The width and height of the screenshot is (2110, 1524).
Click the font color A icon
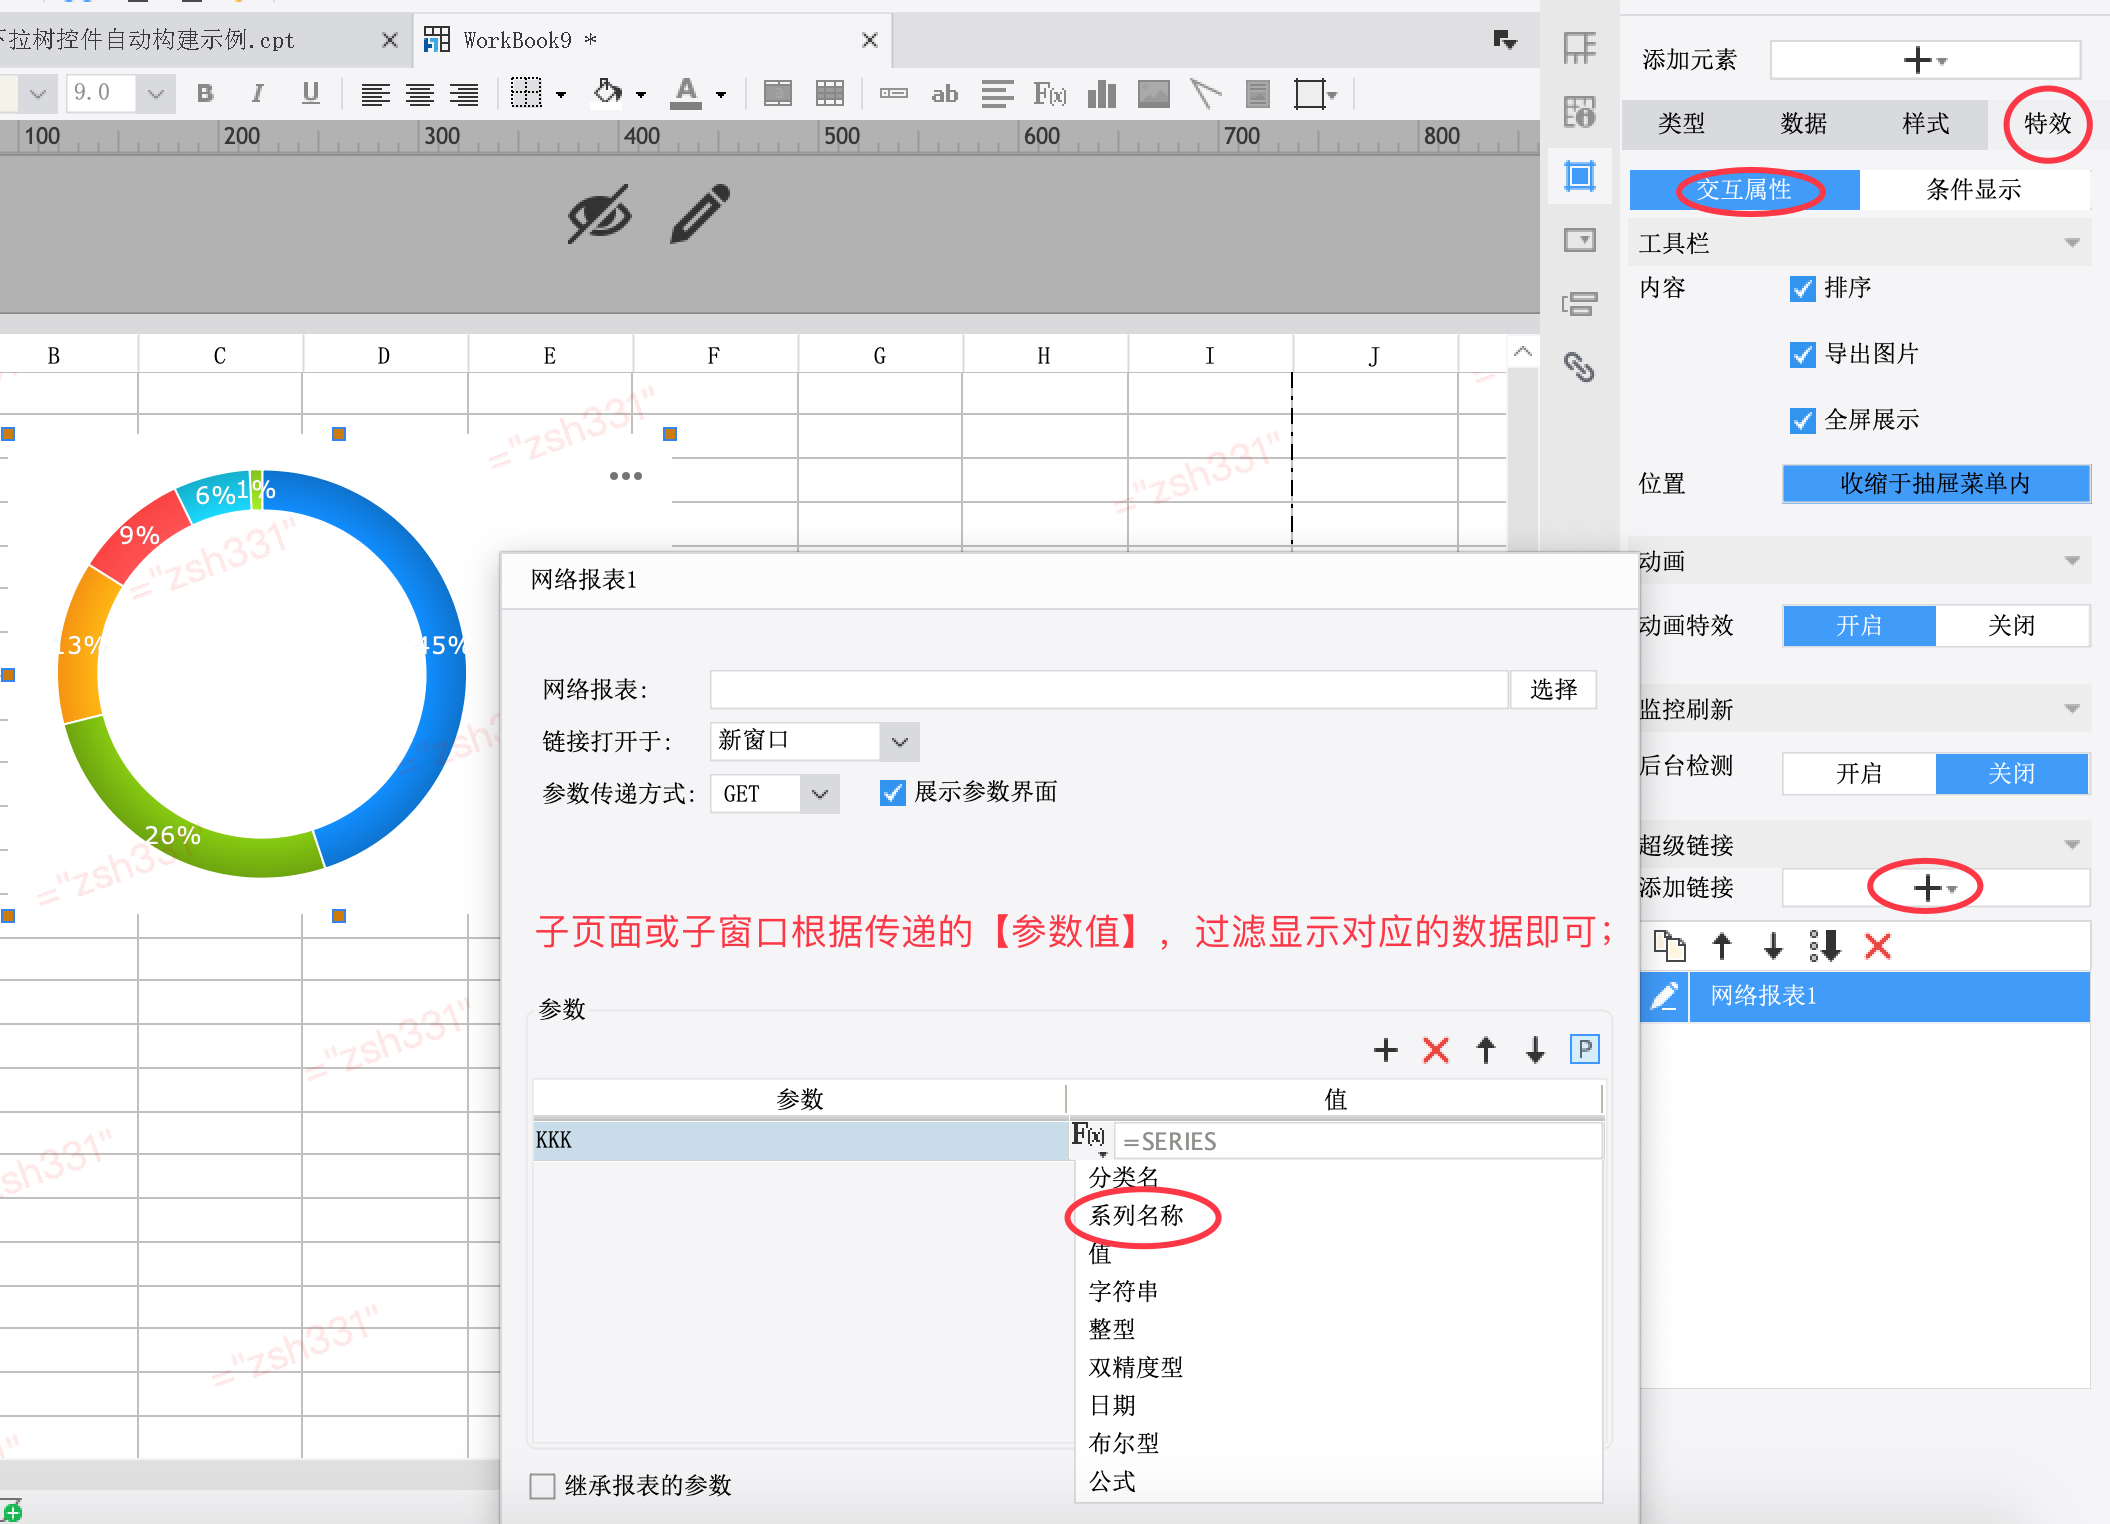686,94
